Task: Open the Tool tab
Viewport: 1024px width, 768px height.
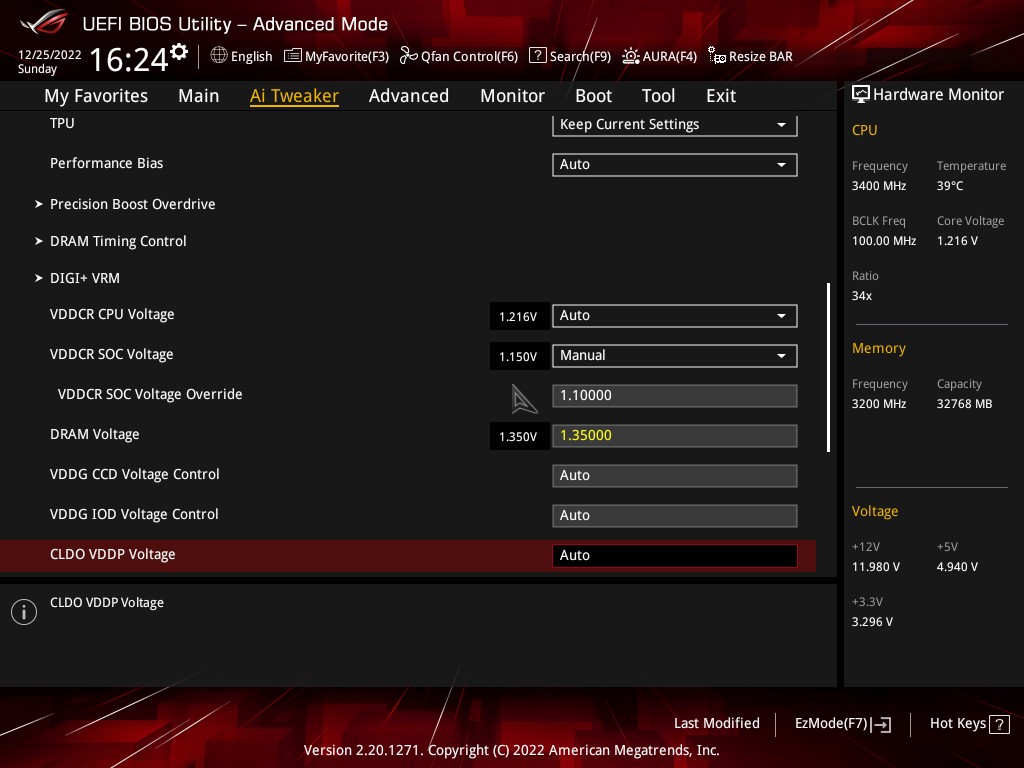Action: 658,96
